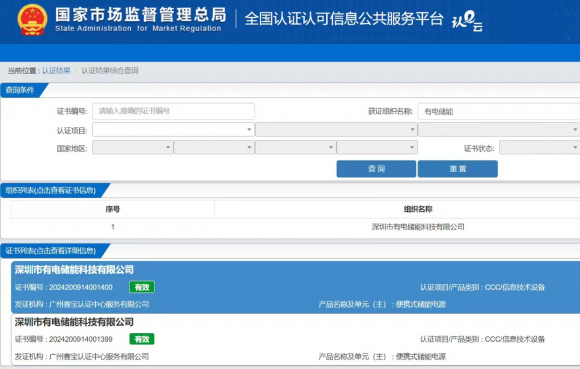Open the first 认证项目 dropdown
580x369 pixels.
pyautogui.click(x=173, y=129)
